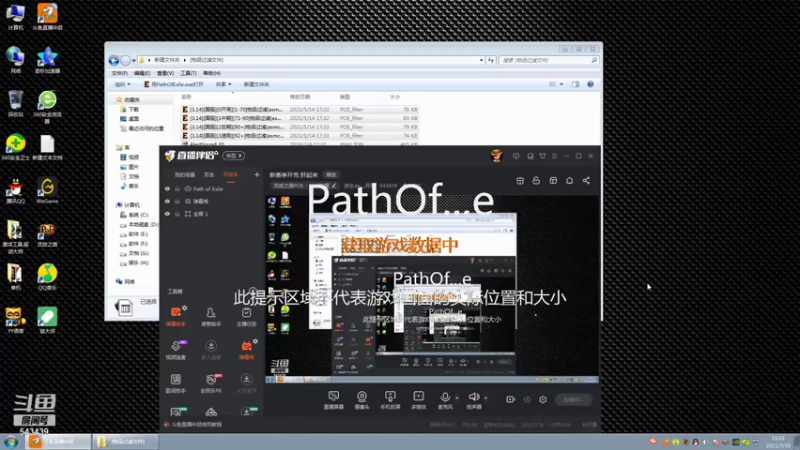Click the Explorer search input field
Viewport: 800px width, 450px height.
point(548,60)
